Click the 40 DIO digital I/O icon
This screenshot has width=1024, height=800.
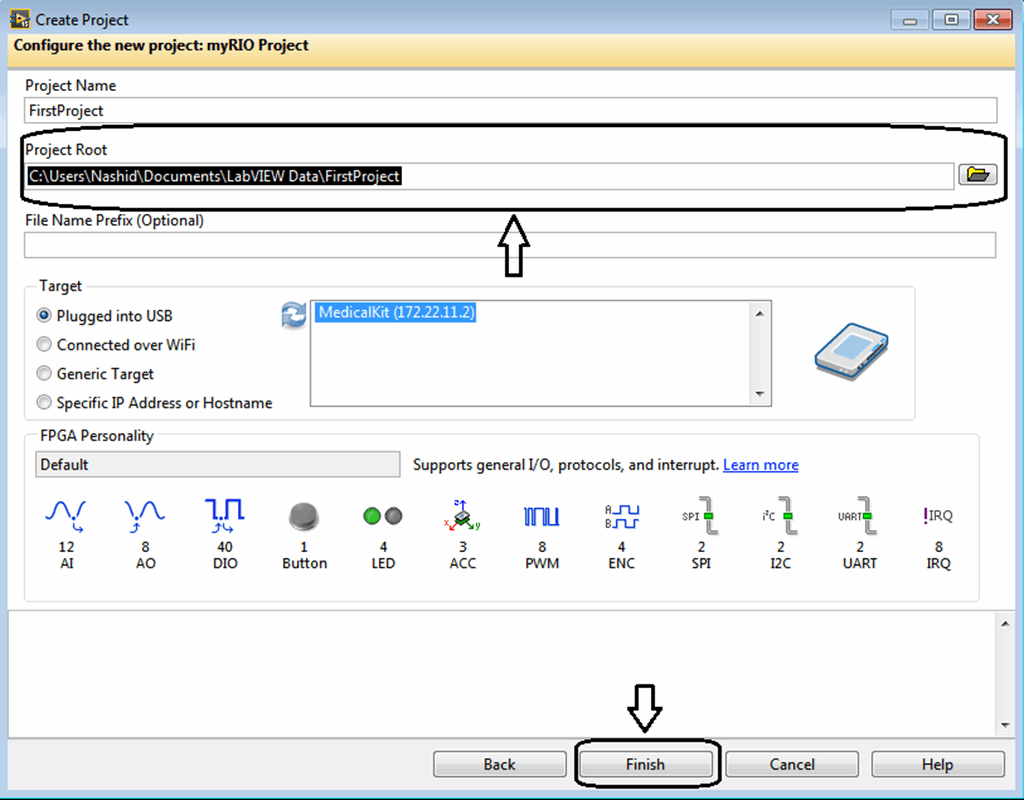(x=224, y=525)
